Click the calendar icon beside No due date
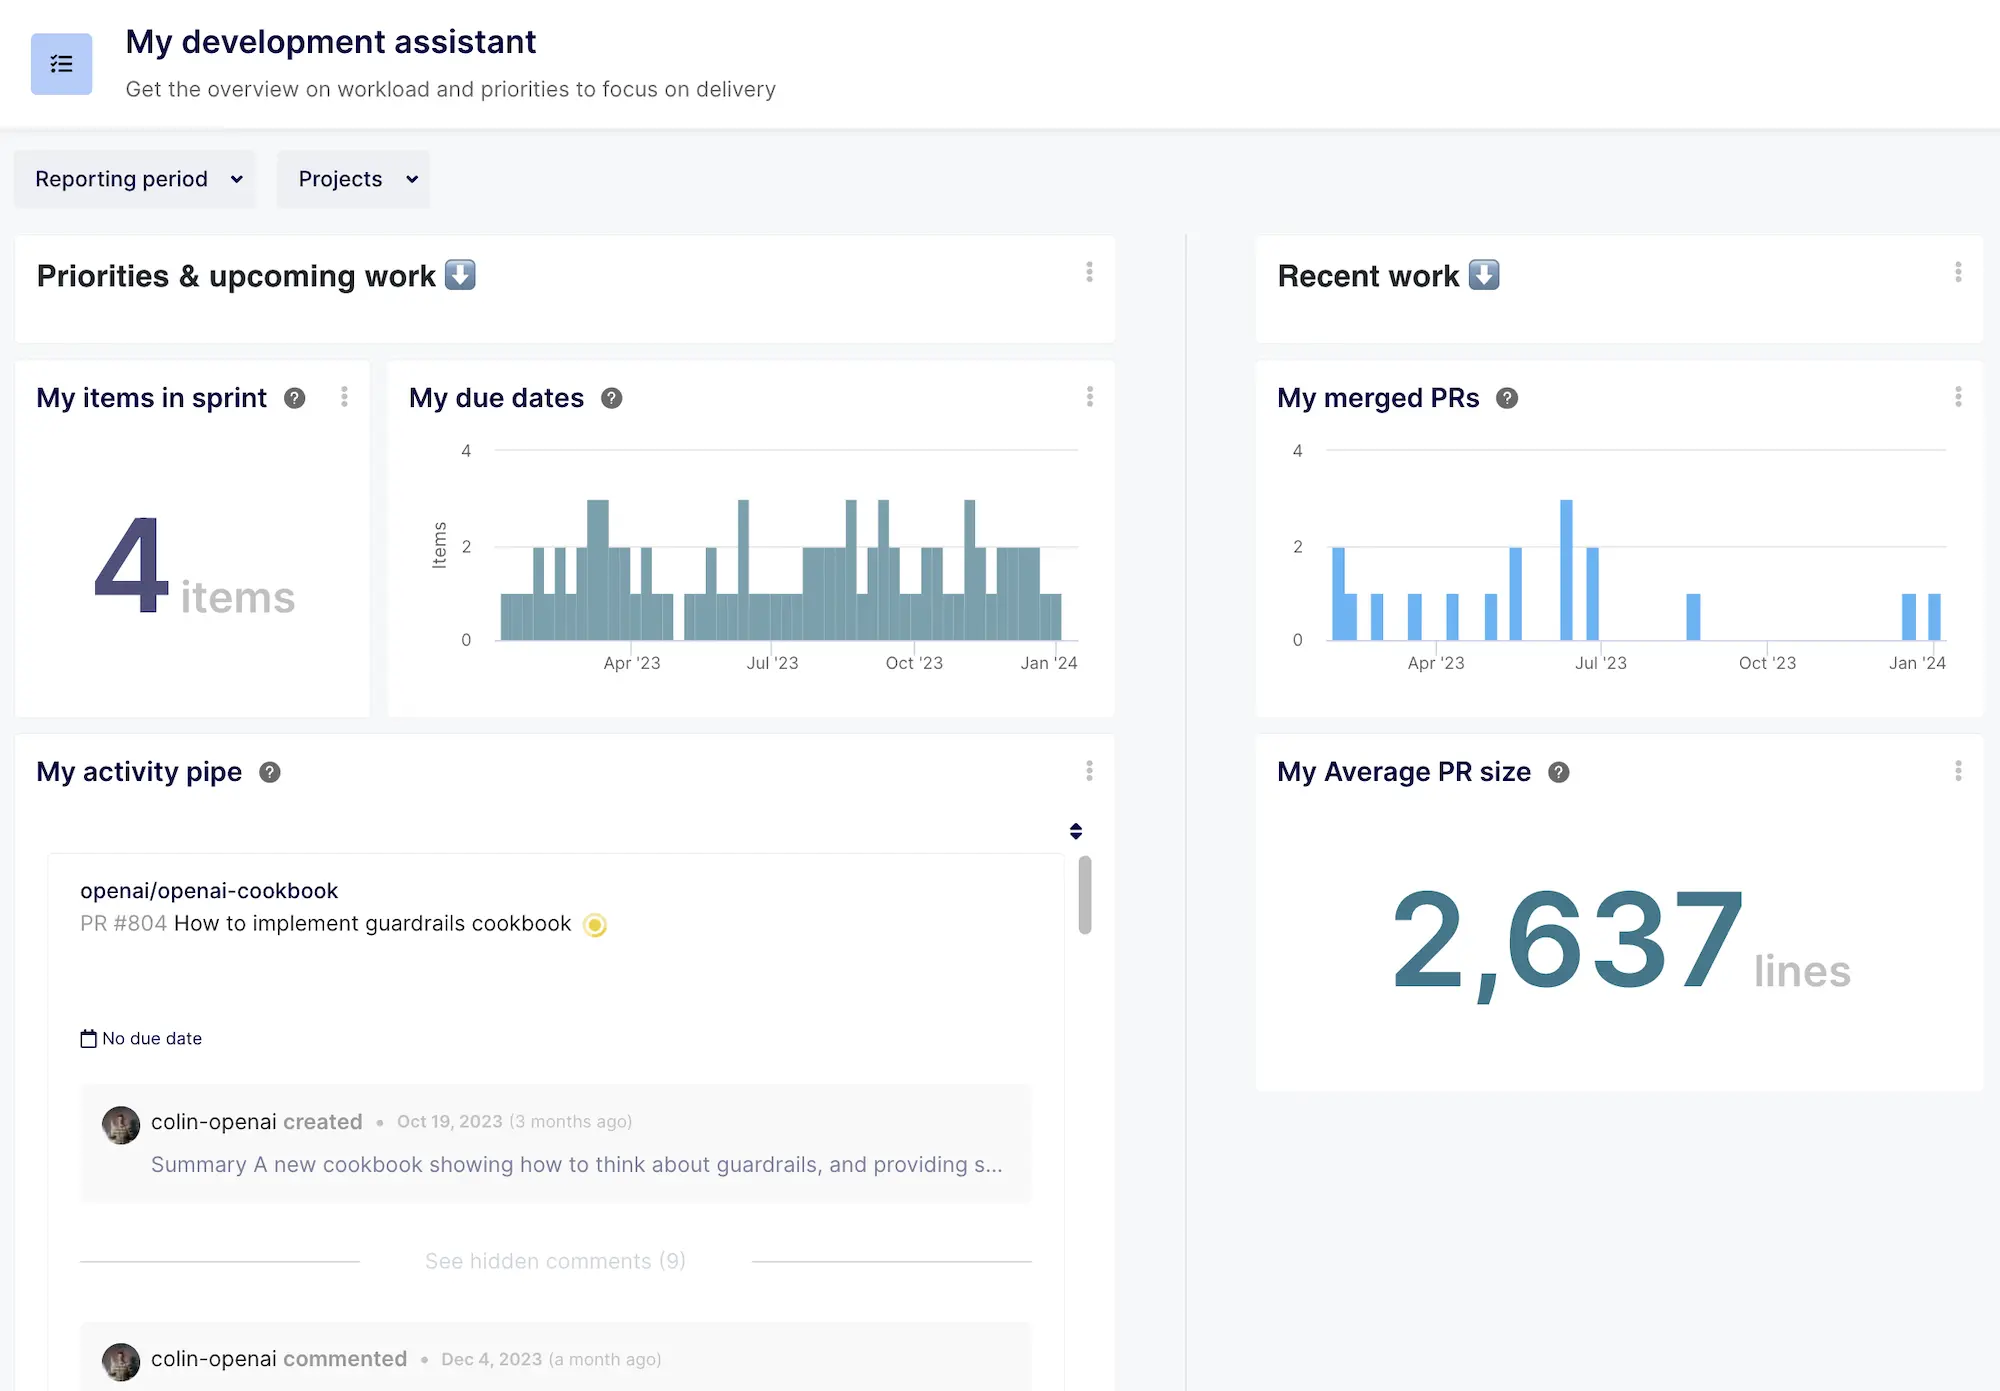Screen dimensions: 2000x1391 88,1038
